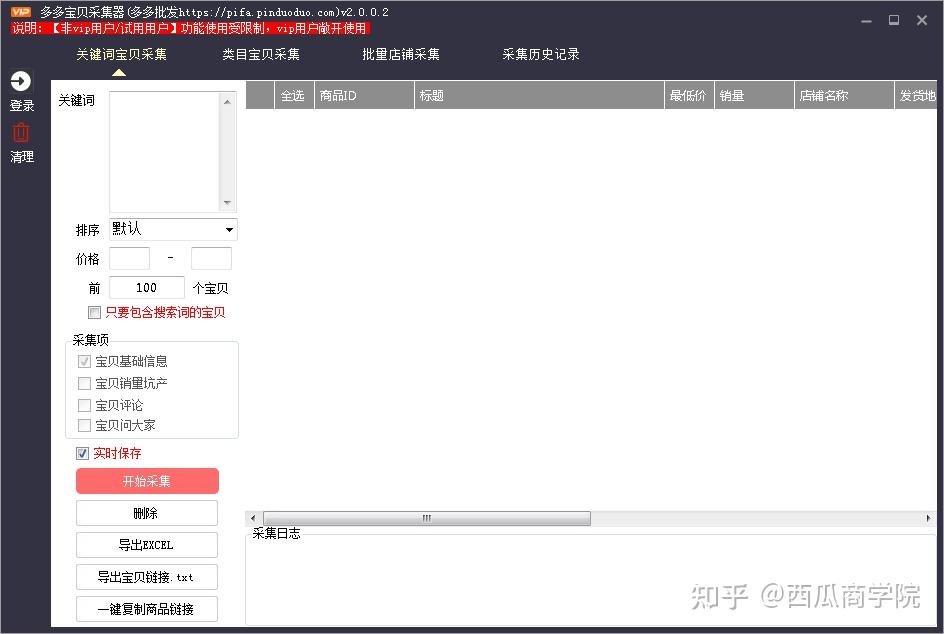Click the red 清理 trash icon
The image size is (944, 634).
(21, 131)
